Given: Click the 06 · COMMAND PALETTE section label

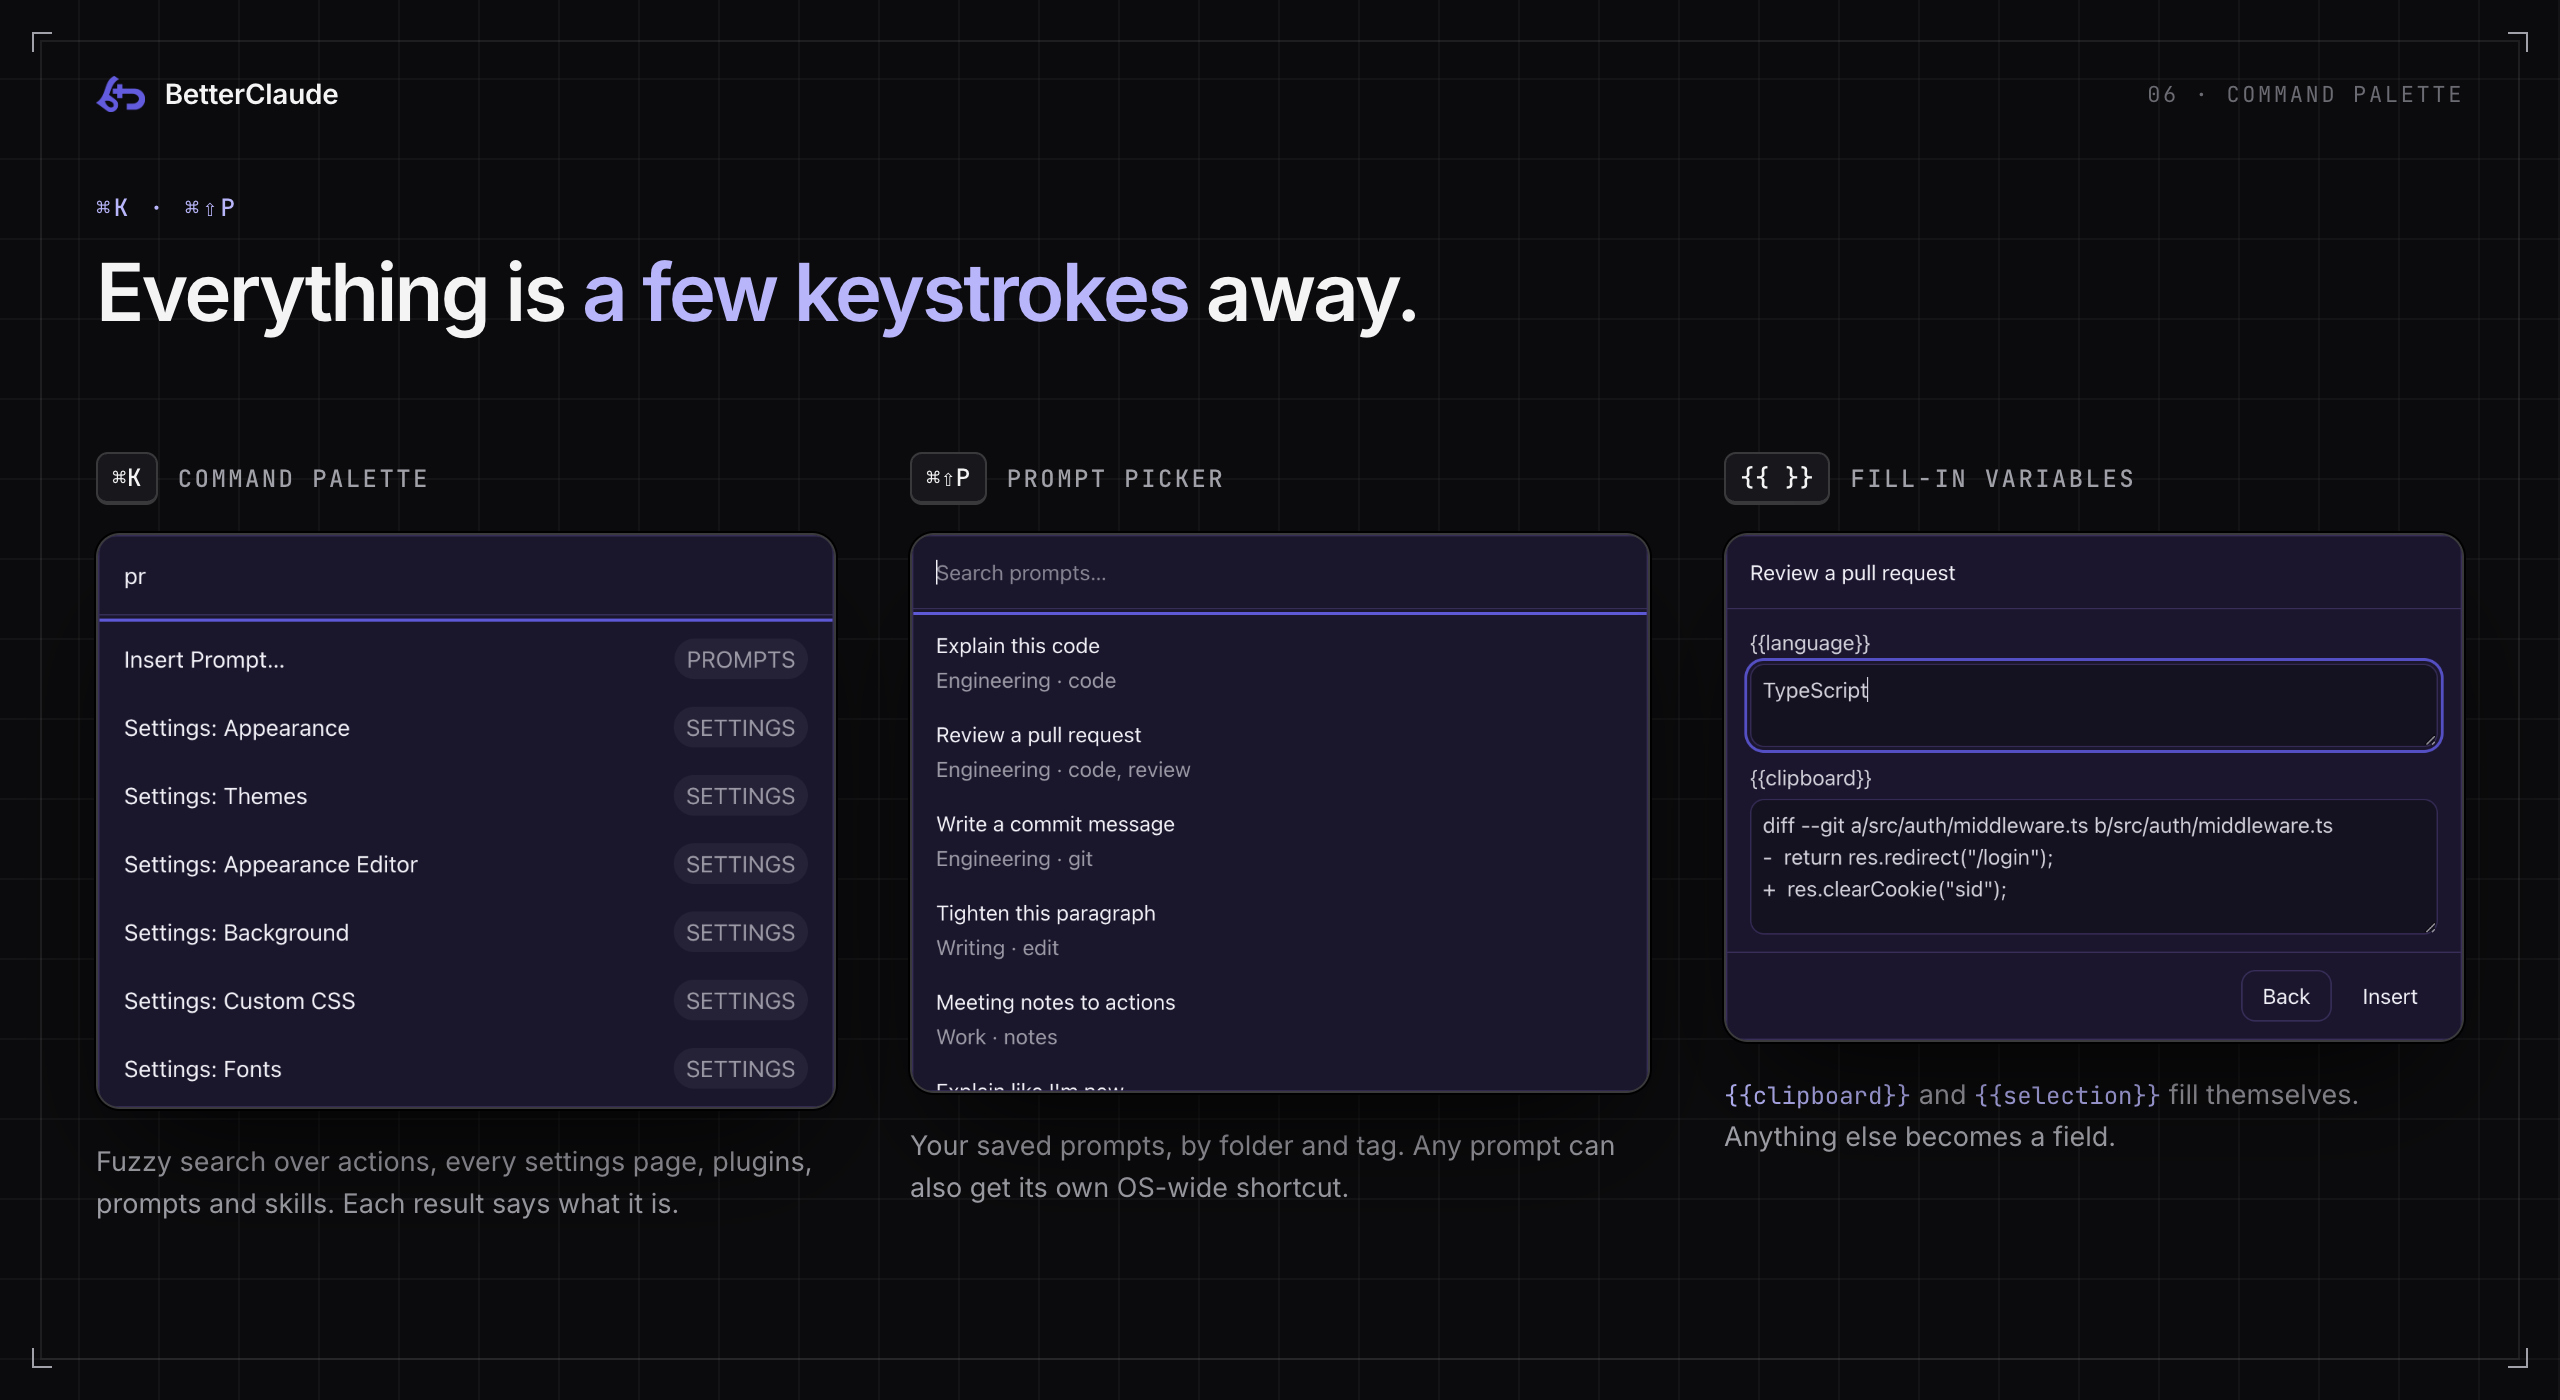Looking at the screenshot, I should tap(2304, 94).
